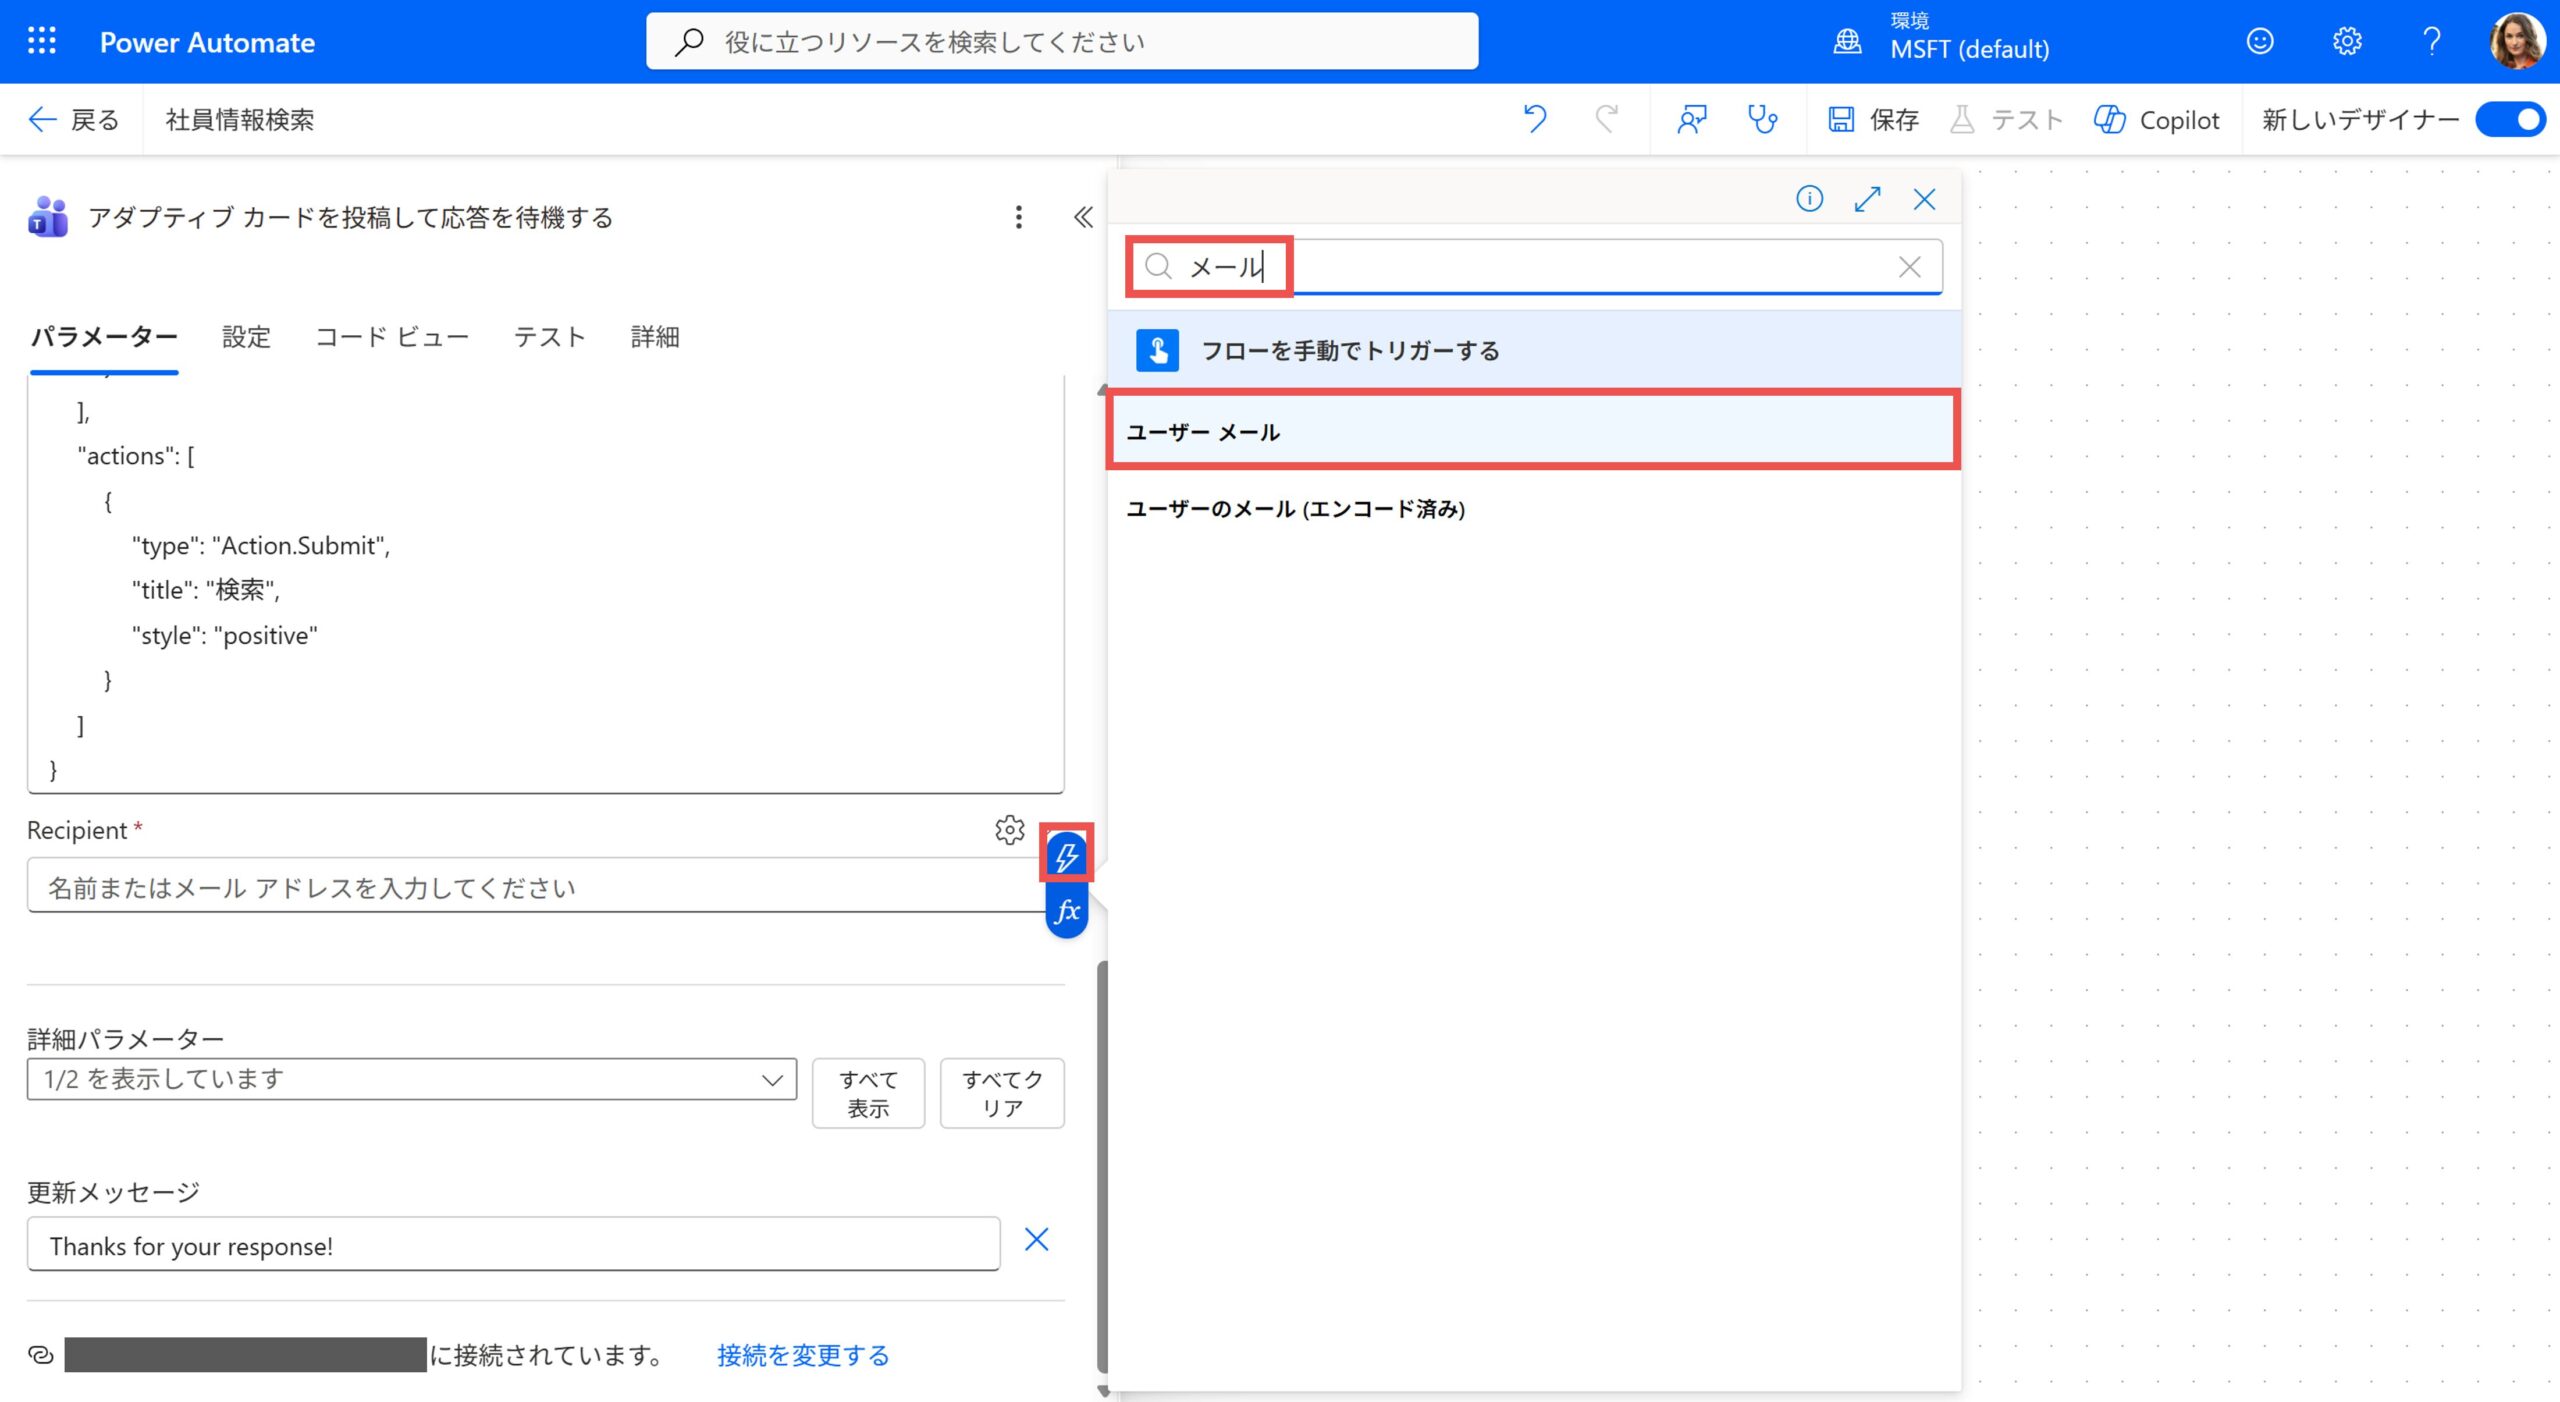2560x1402 pixels.
Task: Open the action's three-dot more menu
Action: [x=1018, y=217]
